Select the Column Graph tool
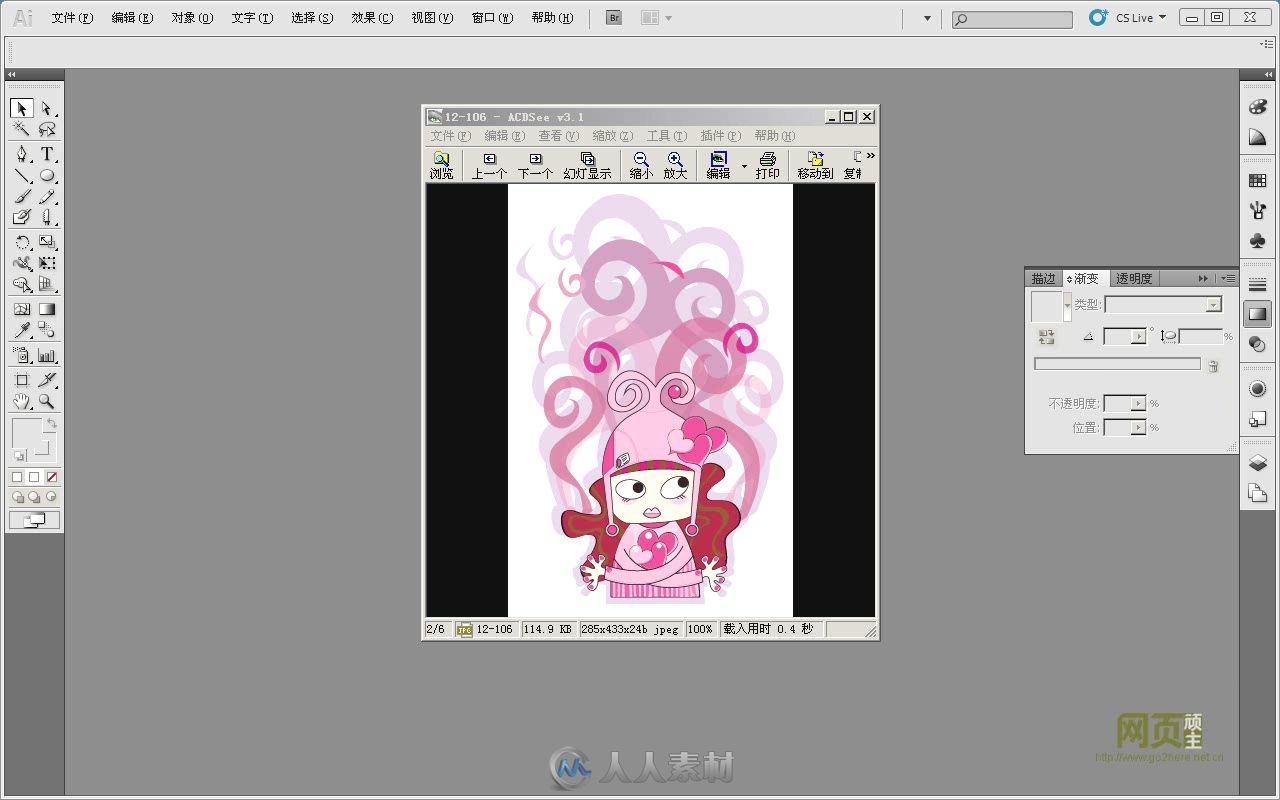Viewport: 1280px width, 800px height. (47, 355)
